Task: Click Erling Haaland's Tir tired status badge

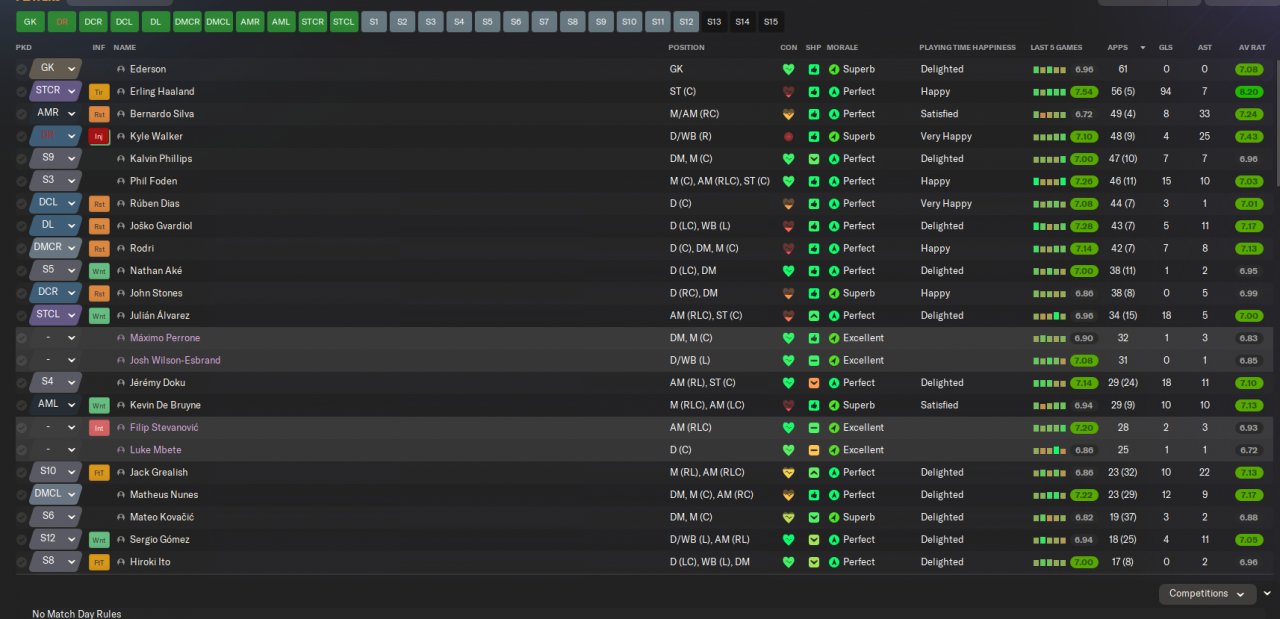Action: [x=99, y=92]
